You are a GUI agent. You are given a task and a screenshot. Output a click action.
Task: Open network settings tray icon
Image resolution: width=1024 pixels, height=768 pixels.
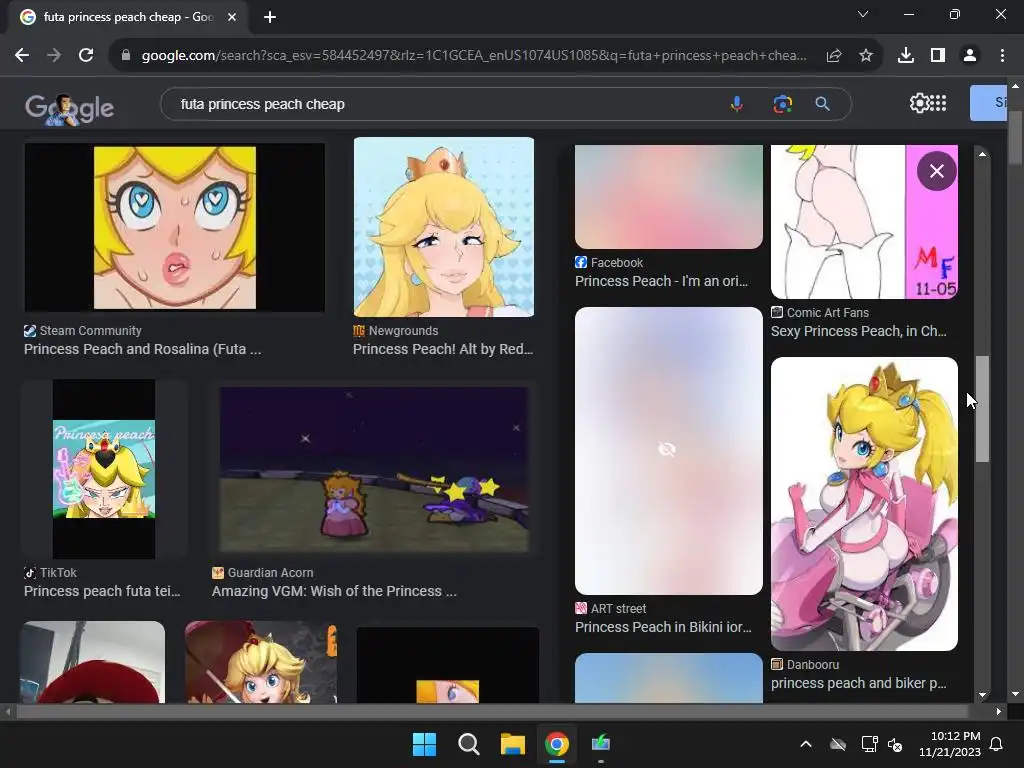pyautogui.click(x=869, y=744)
